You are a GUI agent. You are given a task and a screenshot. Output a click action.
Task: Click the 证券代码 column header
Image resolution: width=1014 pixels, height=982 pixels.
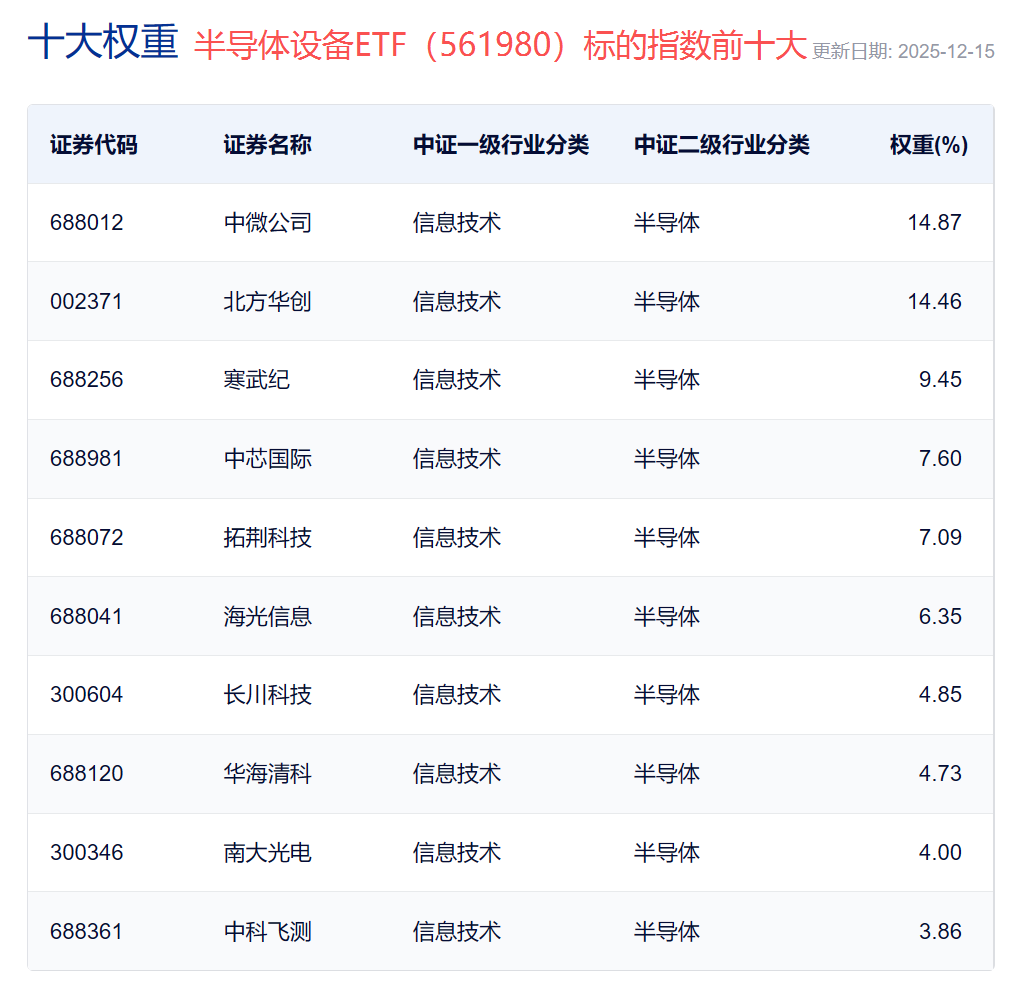[94, 145]
